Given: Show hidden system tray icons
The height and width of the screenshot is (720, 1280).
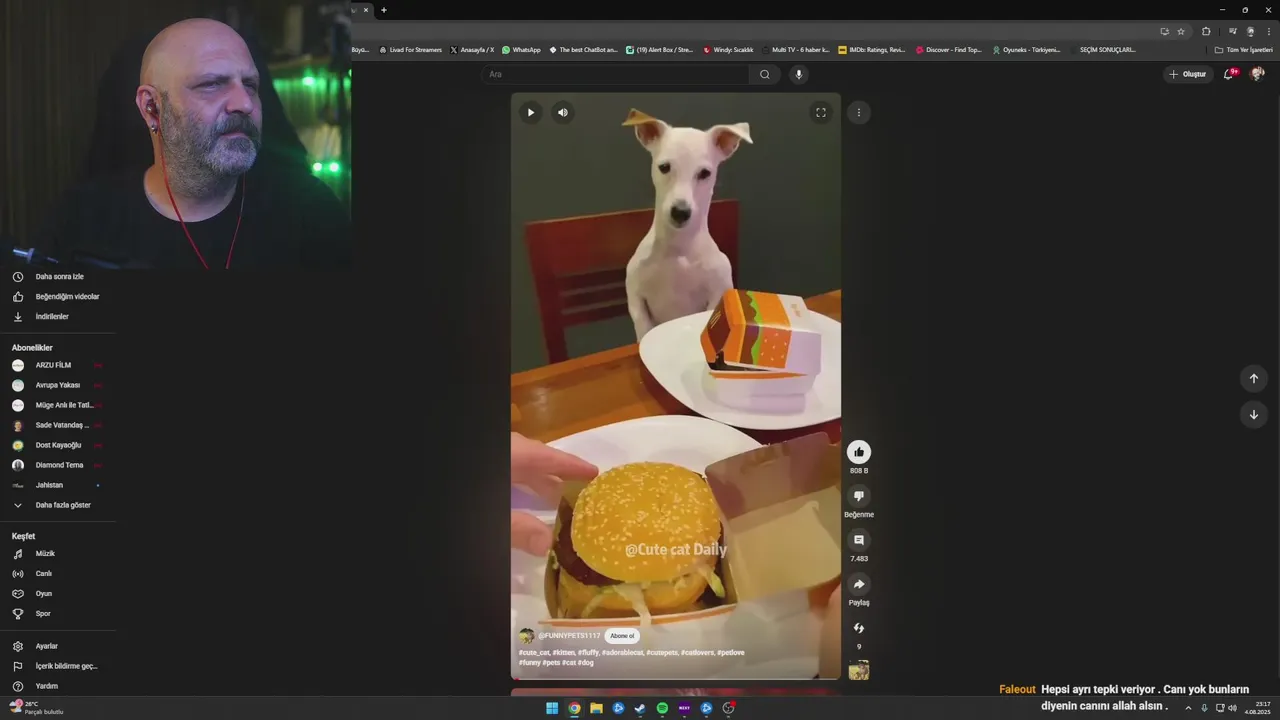Looking at the screenshot, I should (1188, 708).
